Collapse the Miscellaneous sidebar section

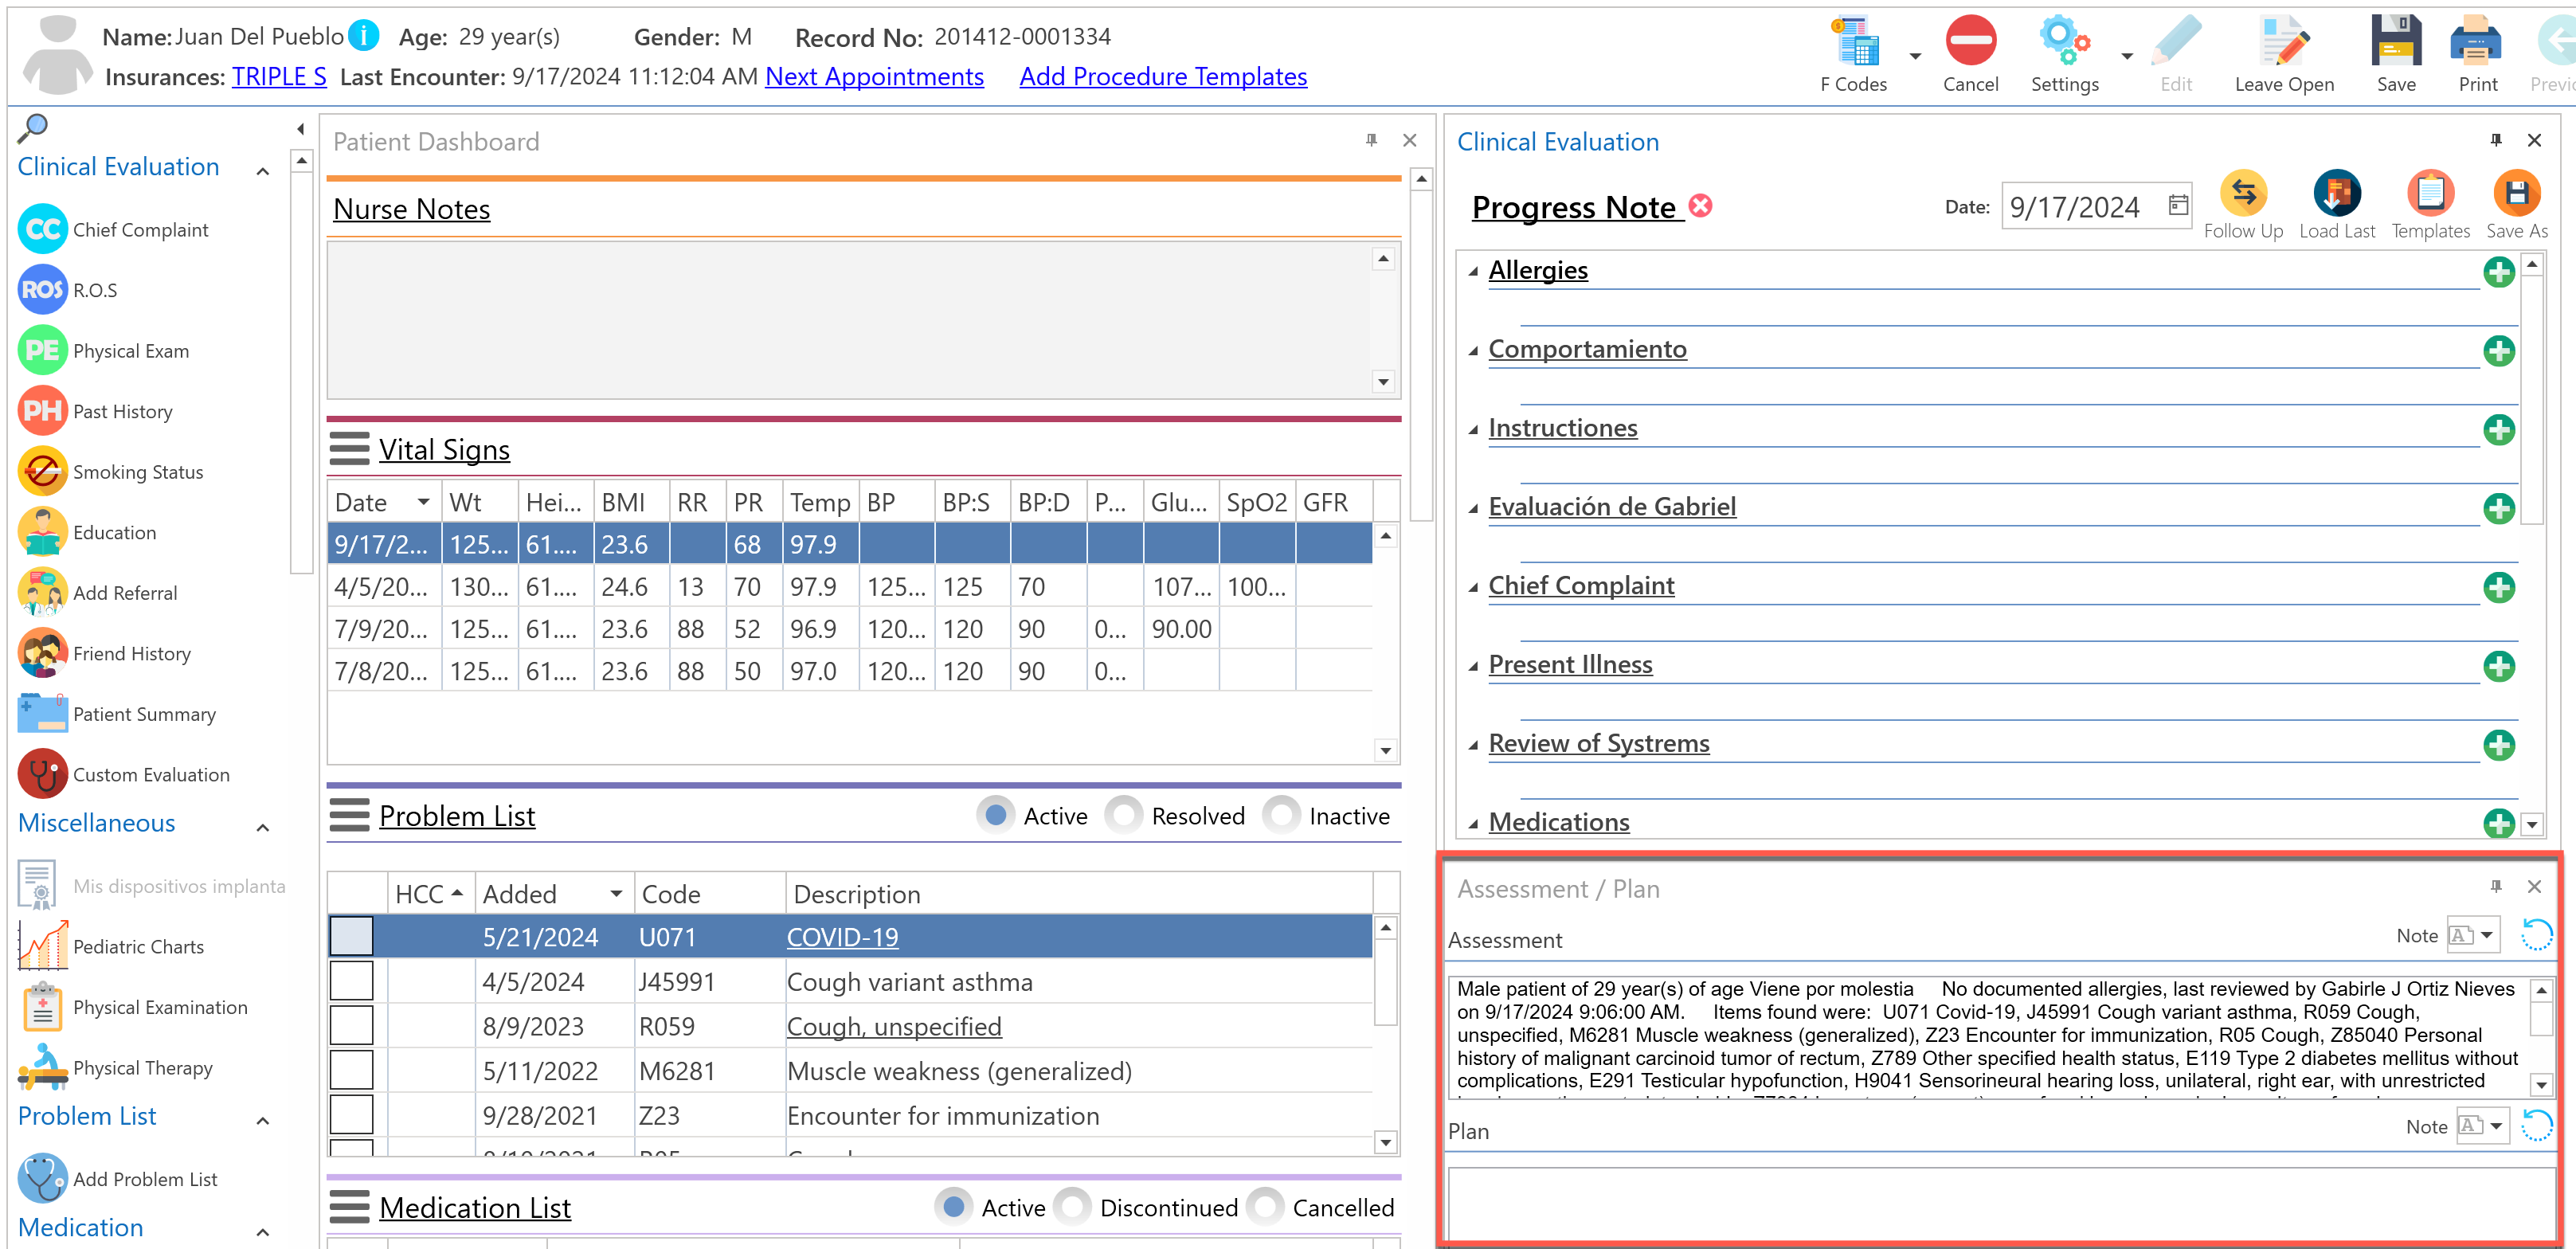[x=263, y=827]
